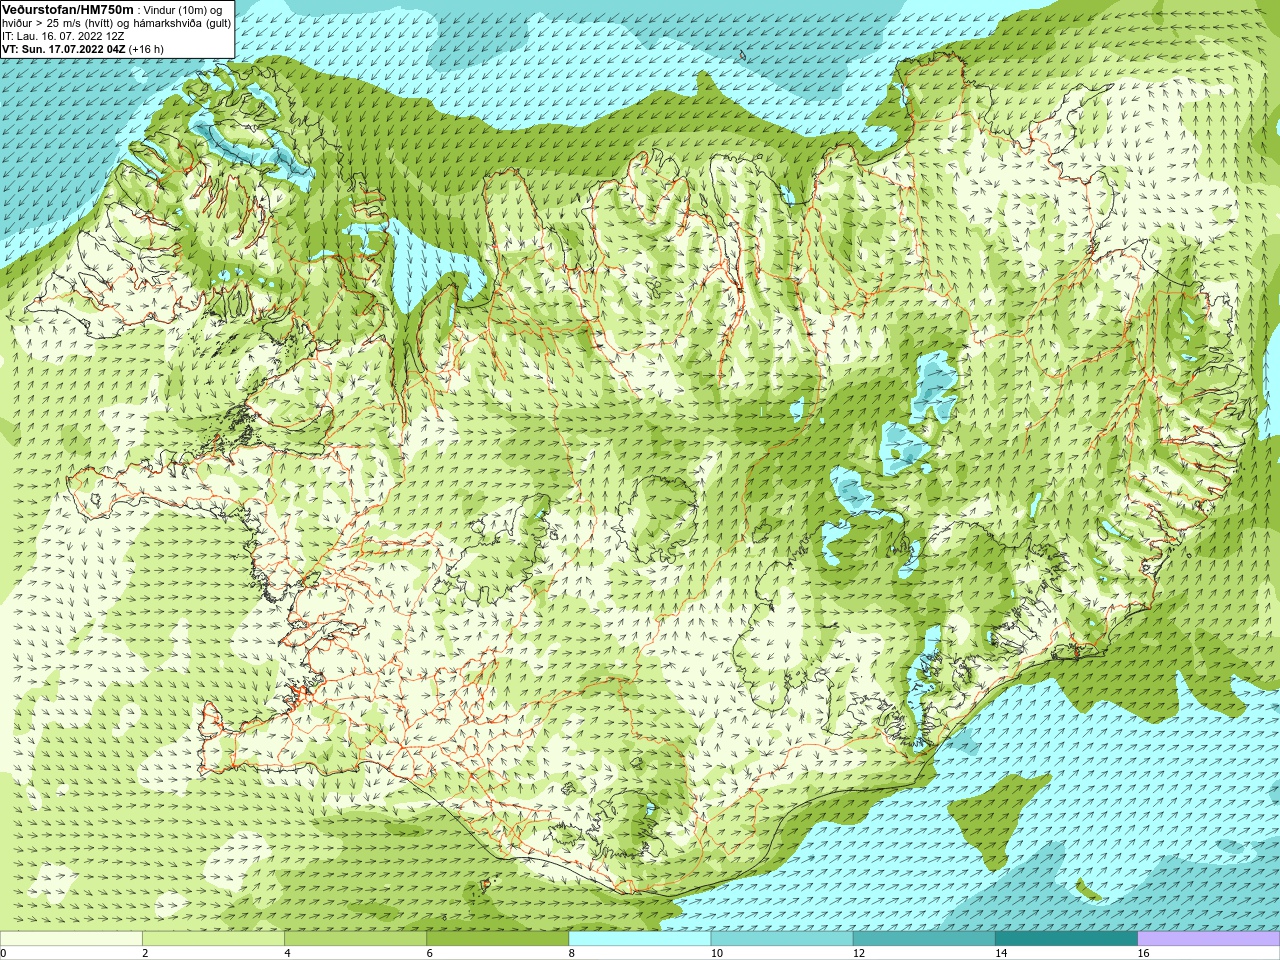Click the legend scale label '10'
The image size is (1280, 960).
point(717,953)
